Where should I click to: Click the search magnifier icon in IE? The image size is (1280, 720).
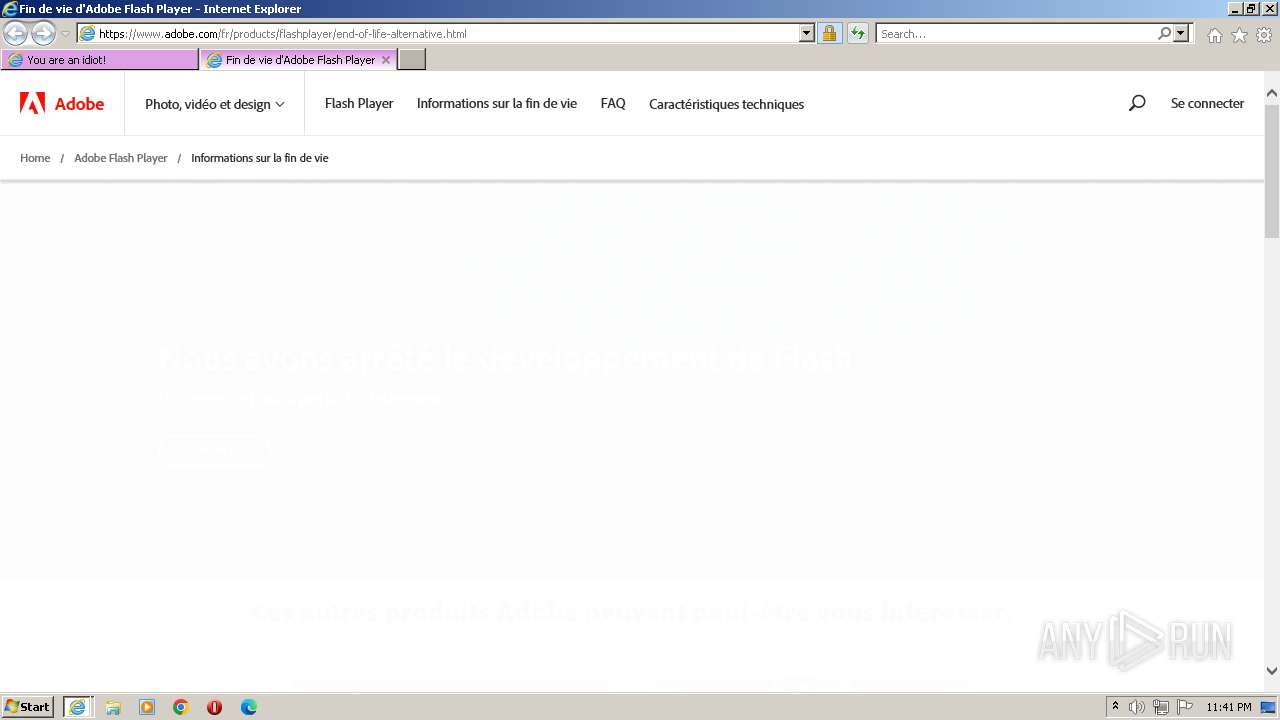coord(1164,33)
